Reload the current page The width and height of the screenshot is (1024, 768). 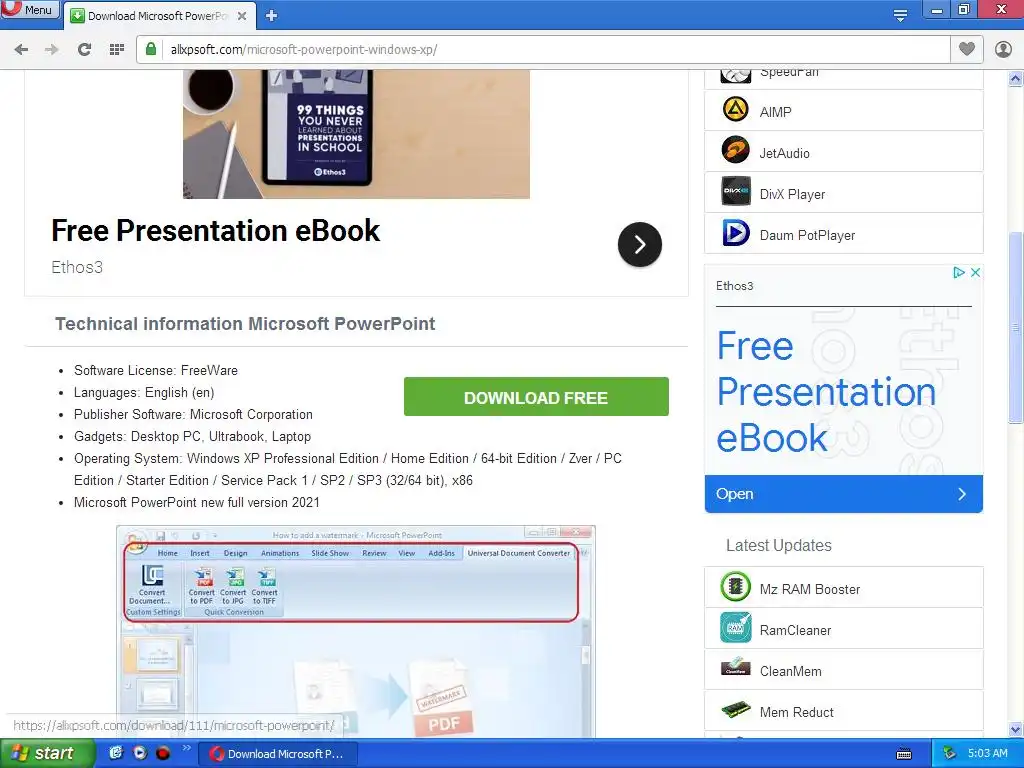tap(84, 50)
